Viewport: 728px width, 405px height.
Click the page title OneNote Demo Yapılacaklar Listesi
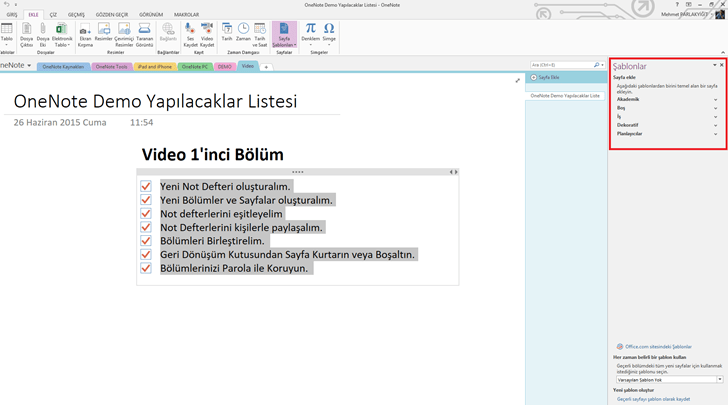[155, 101]
